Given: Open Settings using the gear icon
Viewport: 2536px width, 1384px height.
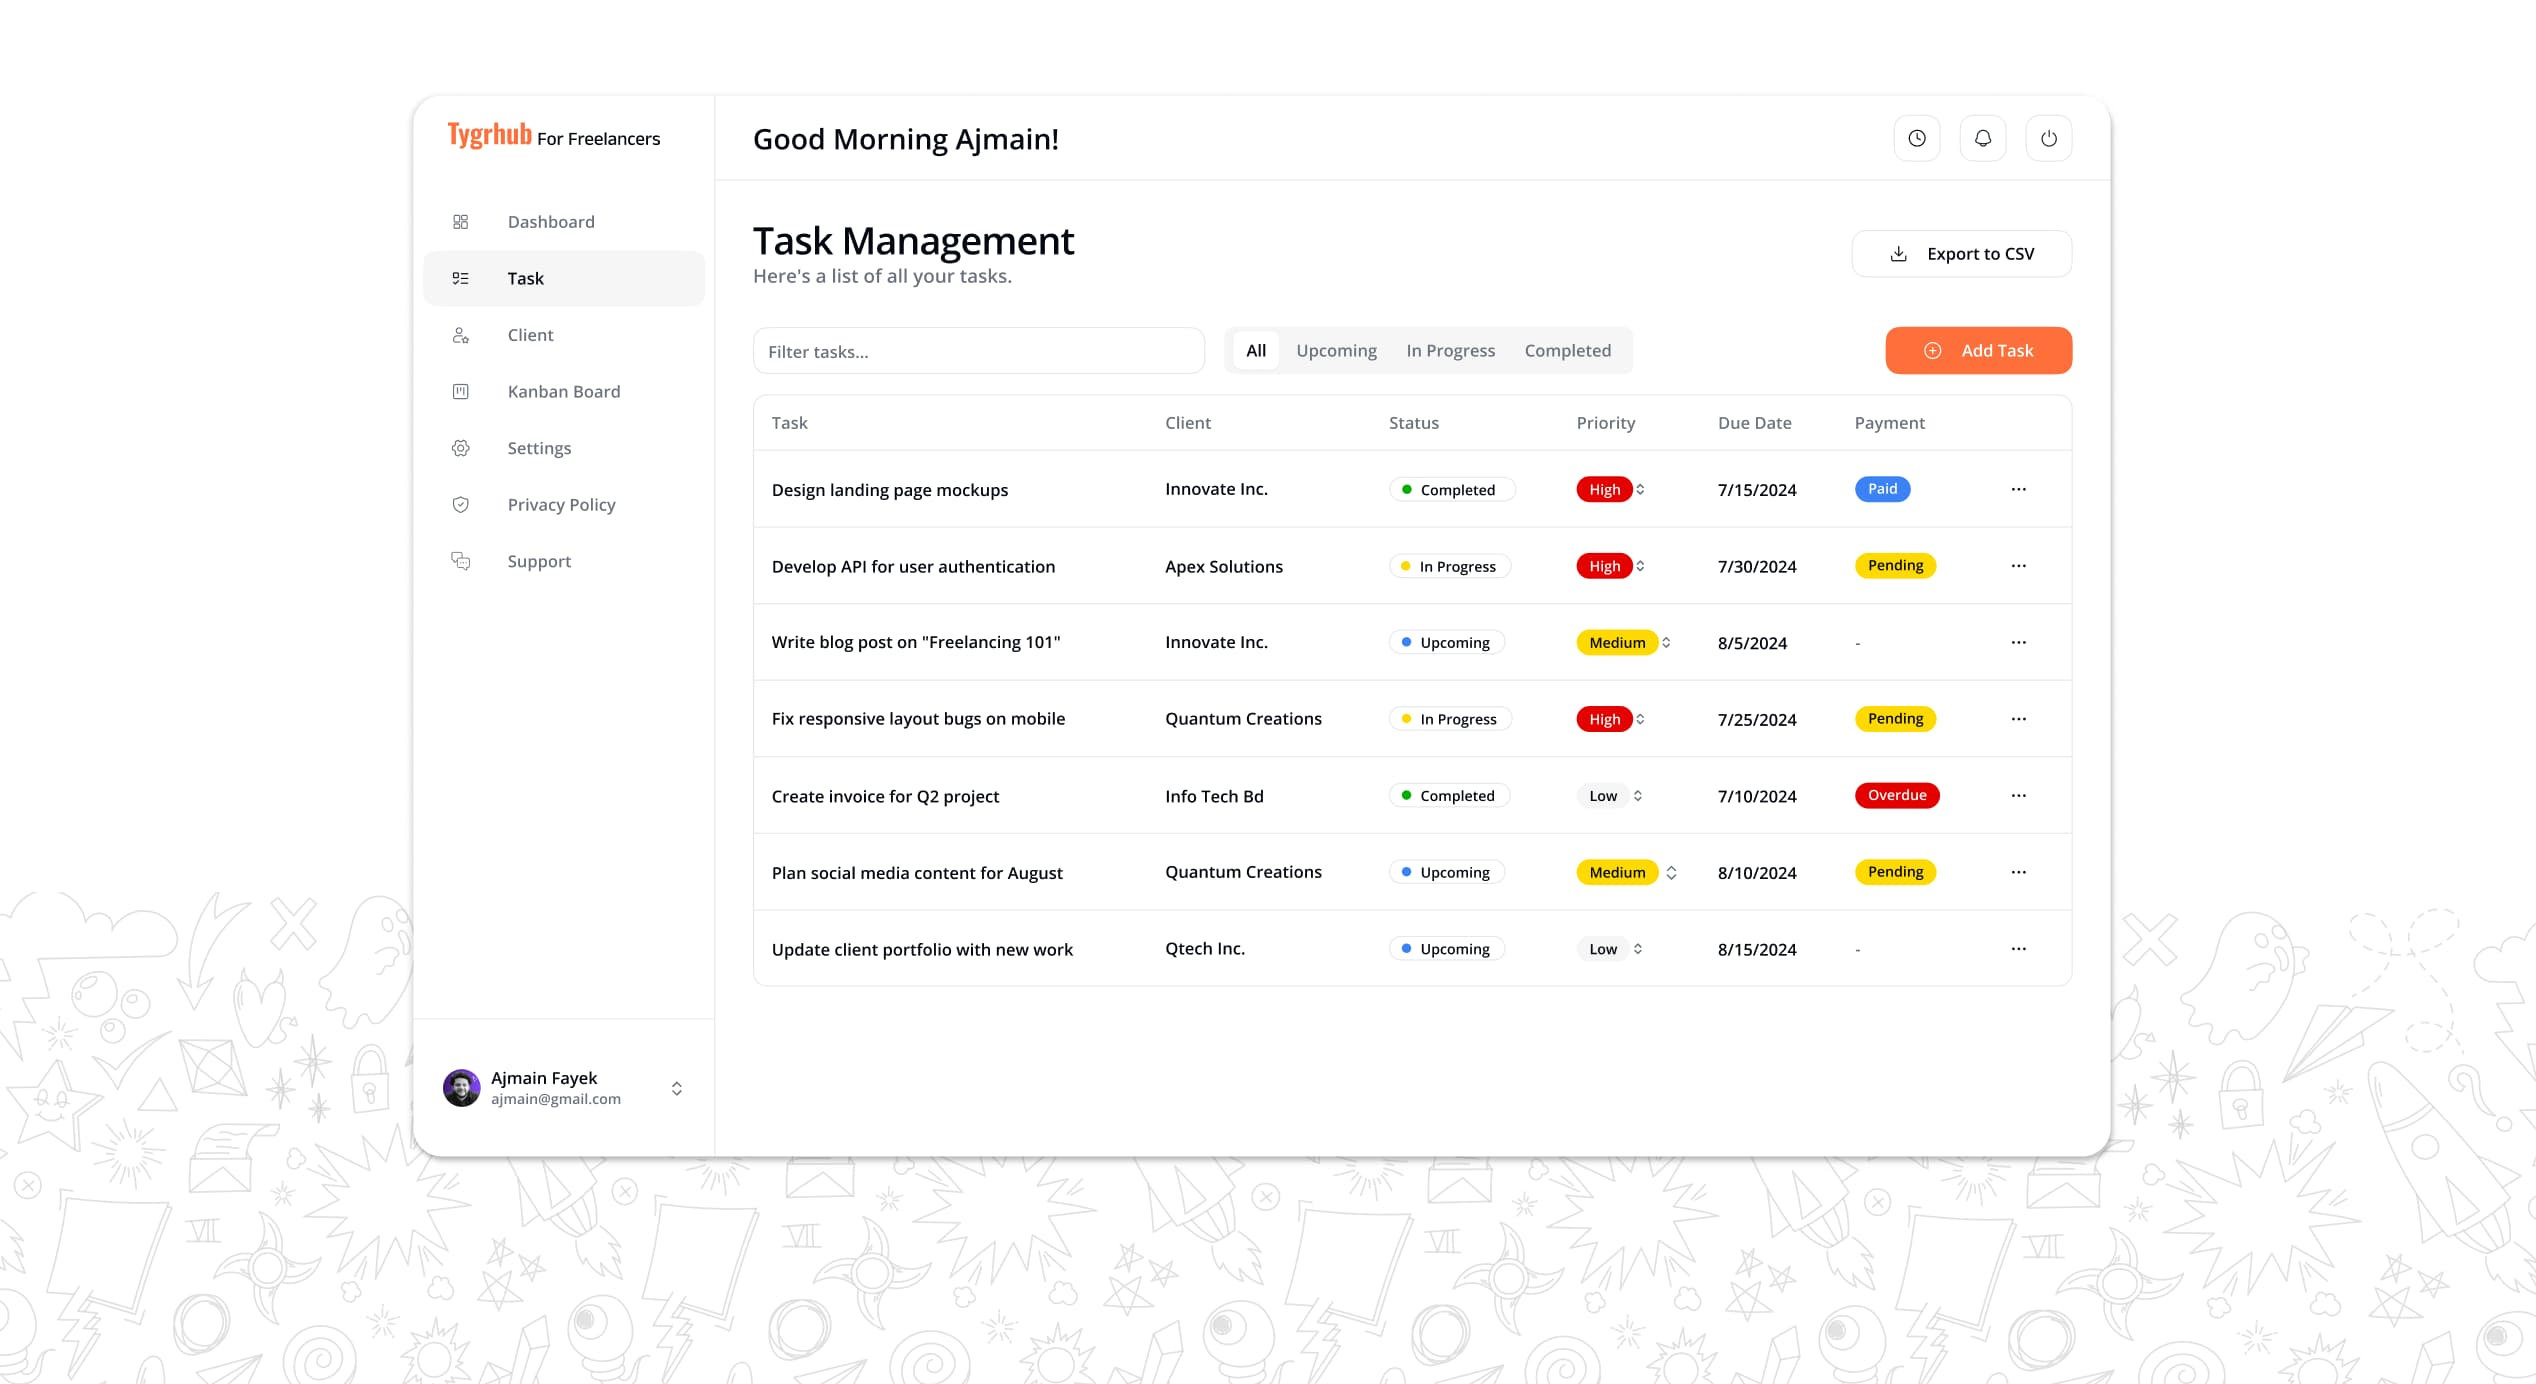Looking at the screenshot, I should click(x=461, y=447).
